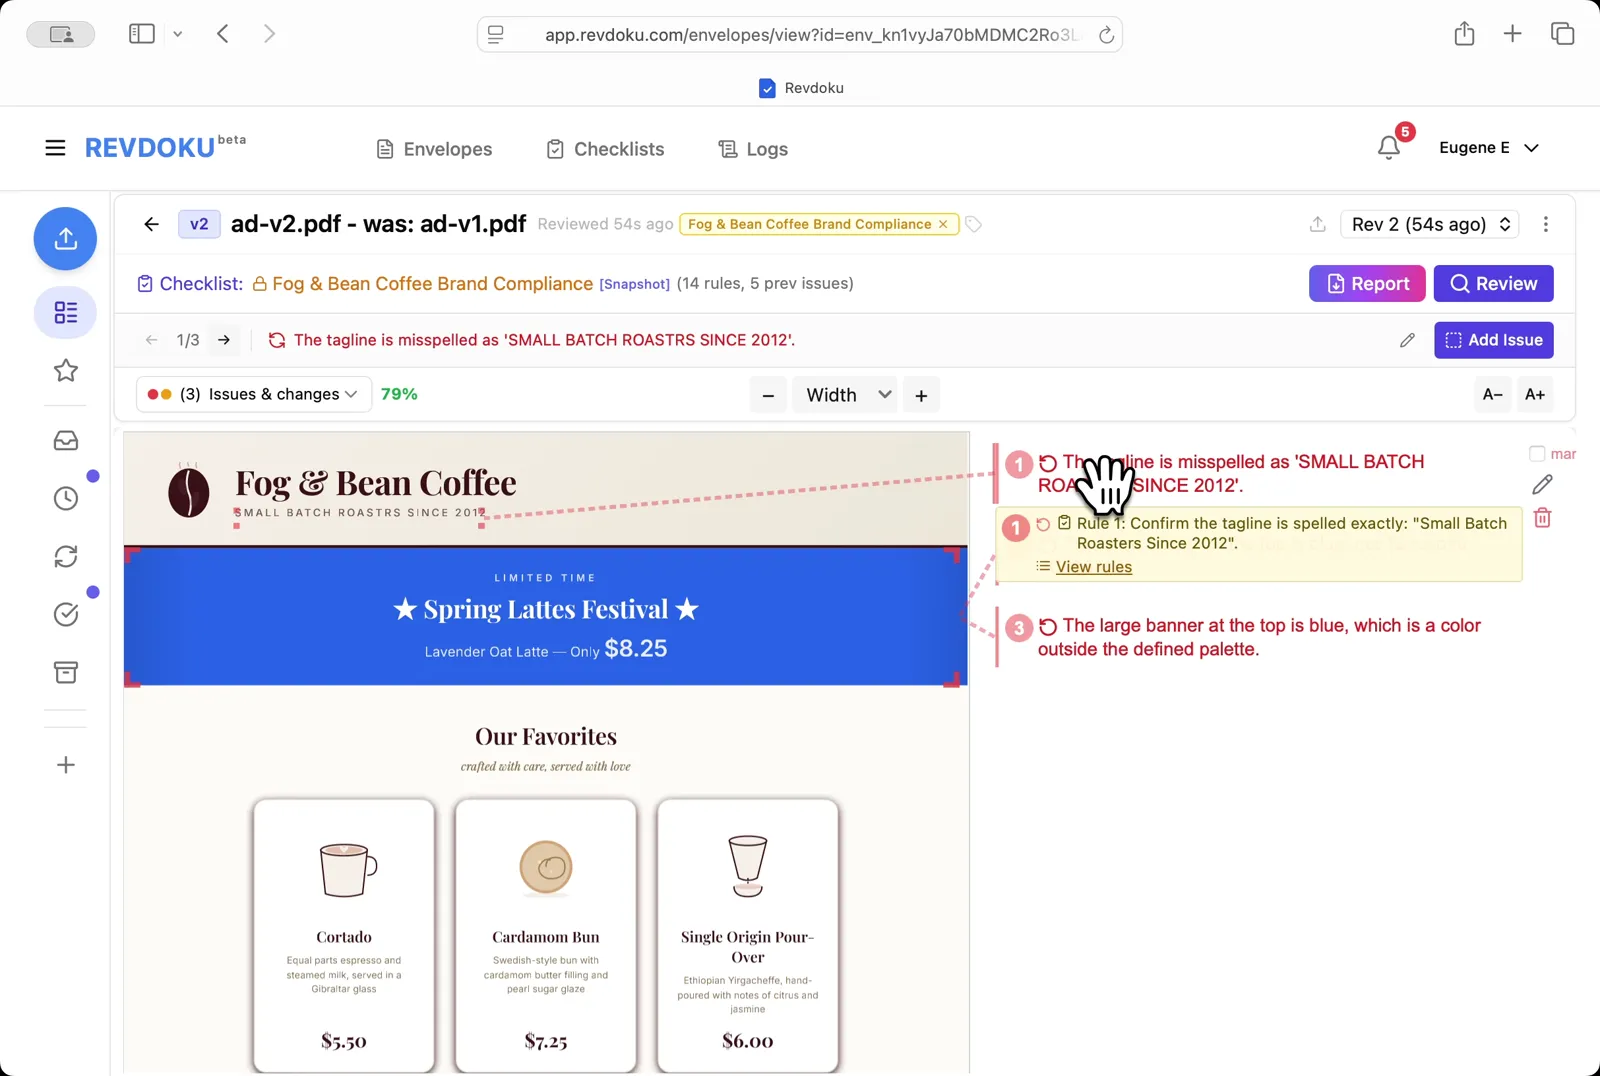Click the tag icon next to the compliance label

tap(973, 225)
